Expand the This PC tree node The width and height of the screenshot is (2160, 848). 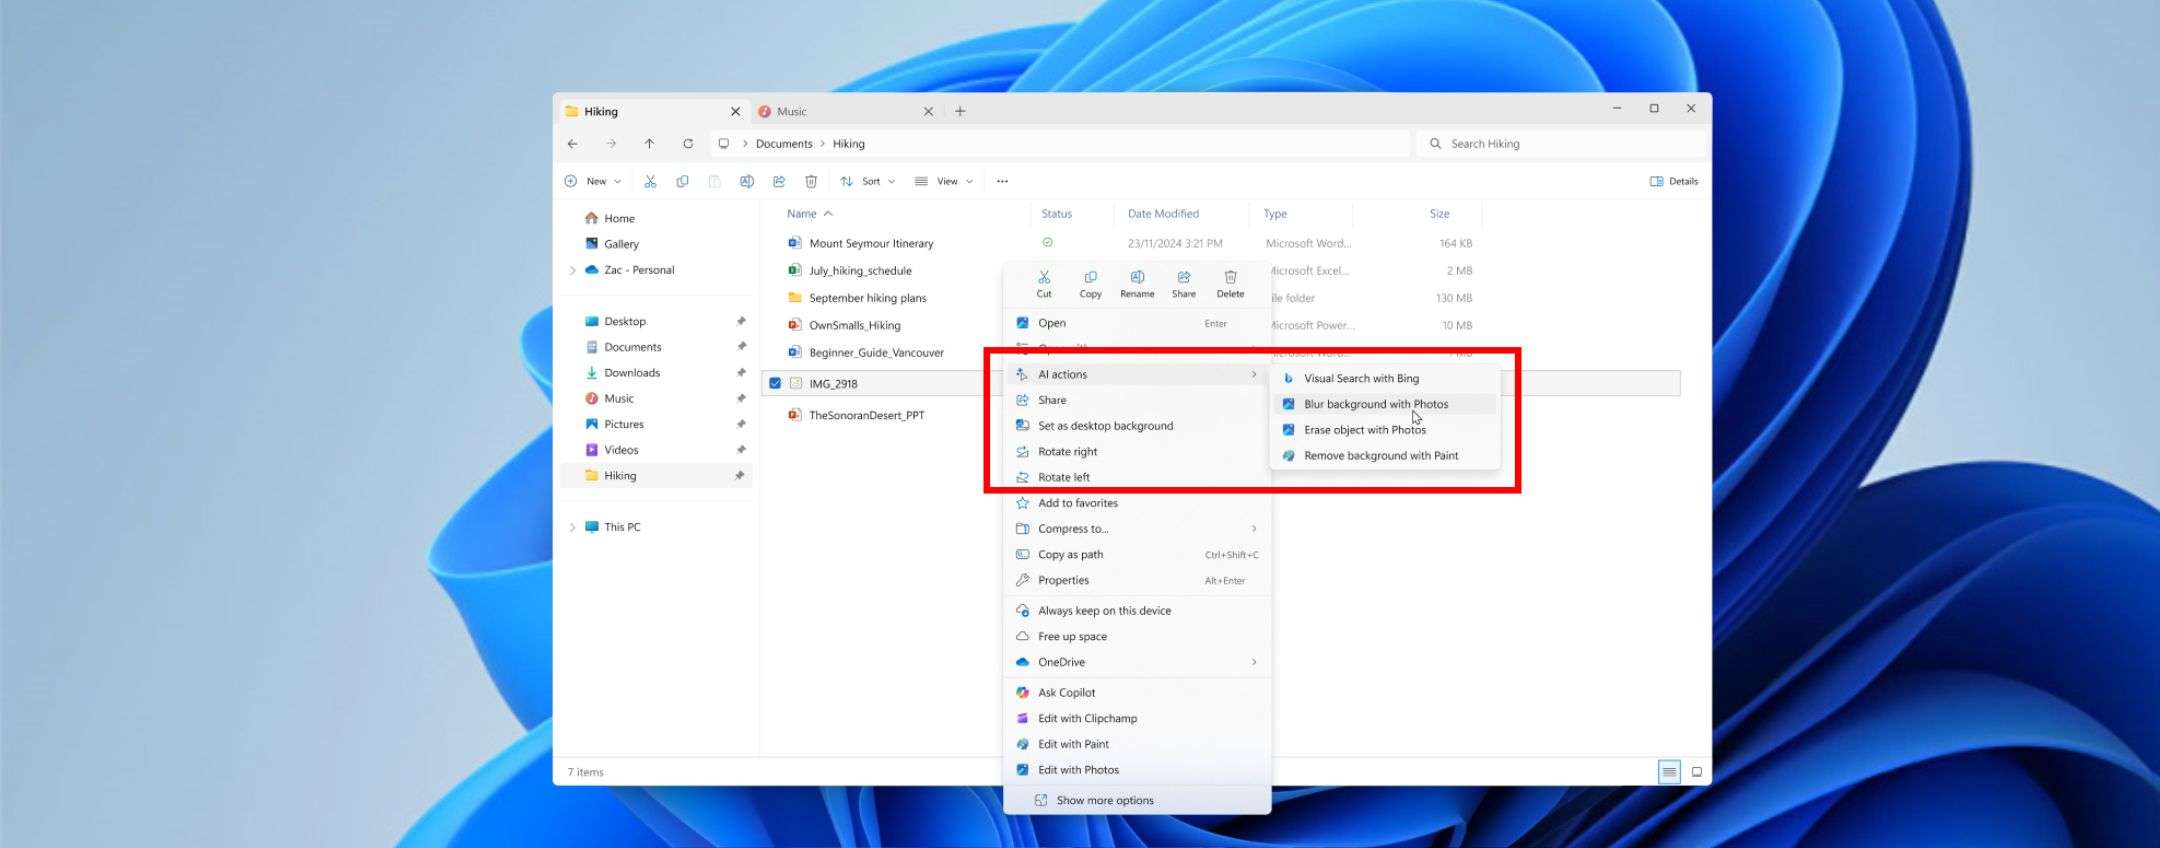[572, 527]
